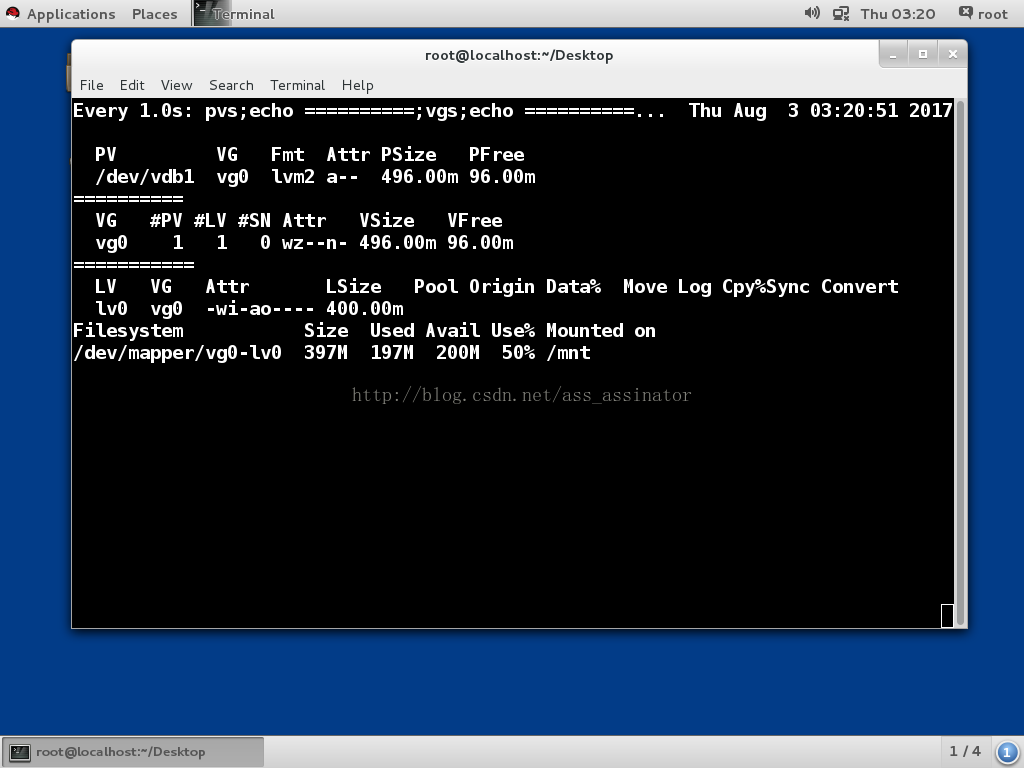Screen dimensions: 1024x768
Task: Click the Mounted on column header
Action: coord(601,331)
